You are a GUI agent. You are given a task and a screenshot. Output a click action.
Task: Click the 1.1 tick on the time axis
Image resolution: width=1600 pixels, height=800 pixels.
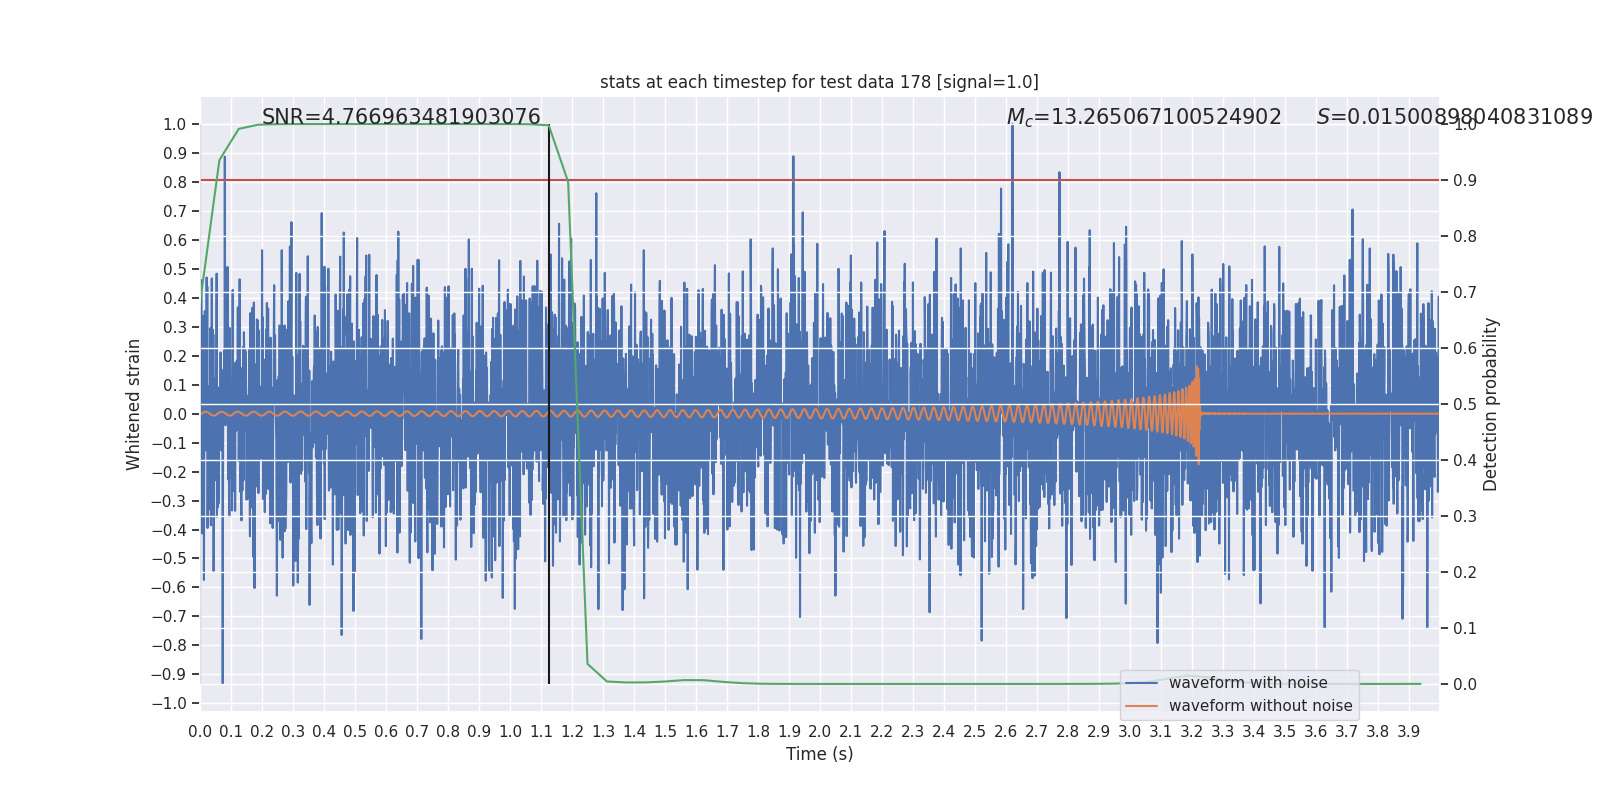[x=541, y=732]
